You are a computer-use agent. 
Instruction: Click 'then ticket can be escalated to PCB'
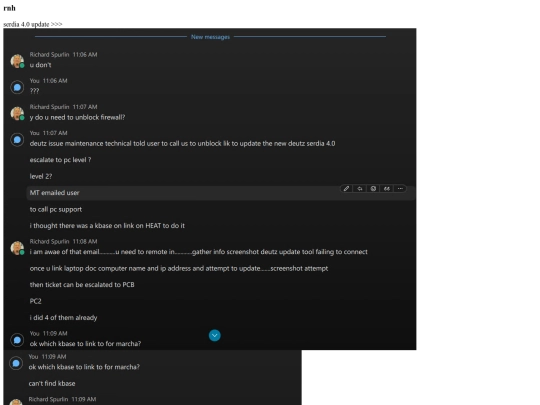tap(82, 285)
